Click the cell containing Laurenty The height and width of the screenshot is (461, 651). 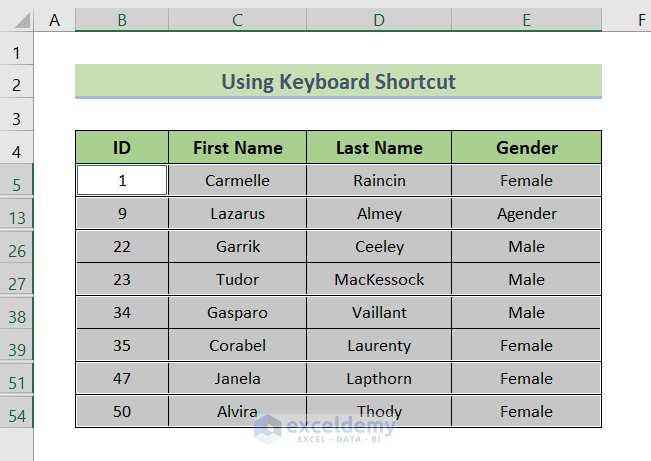[x=379, y=345]
